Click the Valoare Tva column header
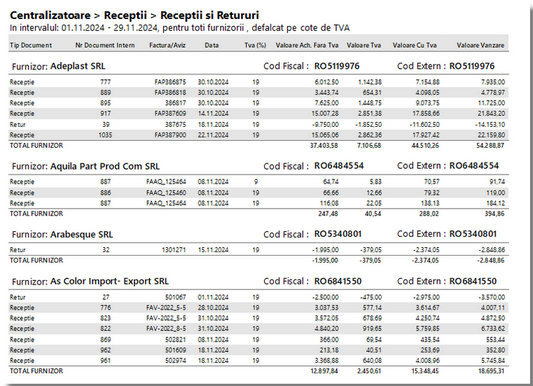Screen dimensions: 533x386 click(x=364, y=45)
